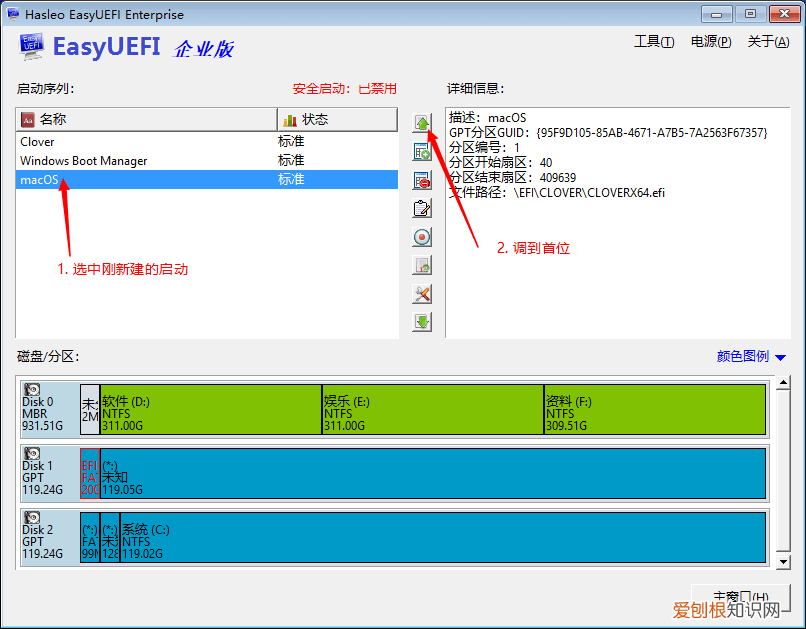This screenshot has width=806, height=629.
Task: Click the delete boot entry icon
Action: pyautogui.click(x=422, y=180)
